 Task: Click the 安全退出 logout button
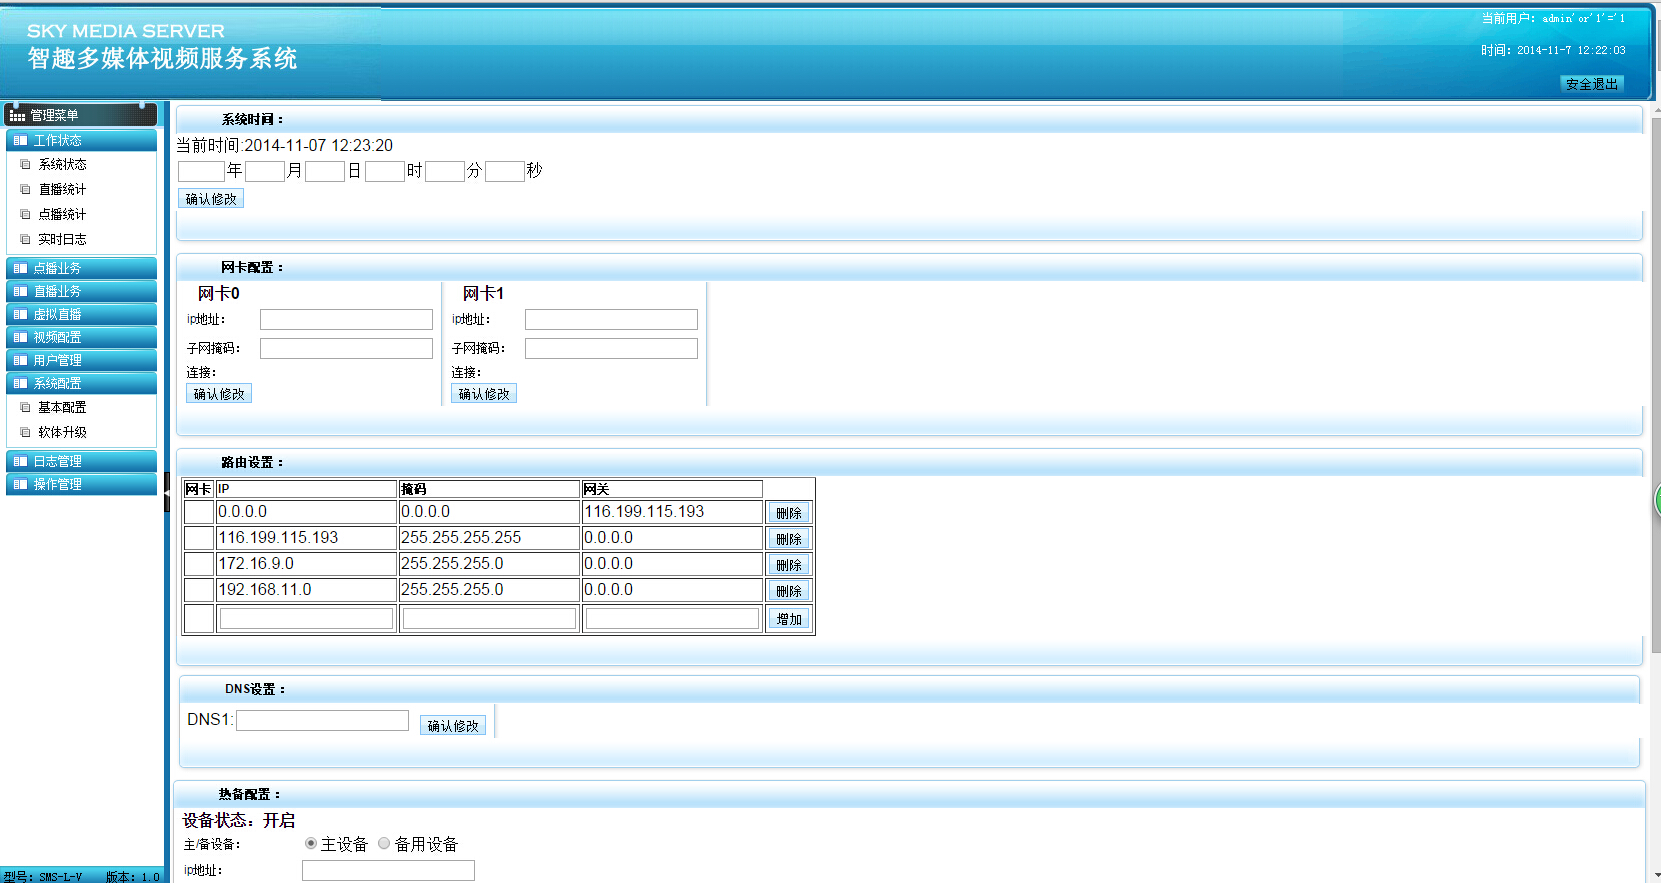pos(1592,84)
